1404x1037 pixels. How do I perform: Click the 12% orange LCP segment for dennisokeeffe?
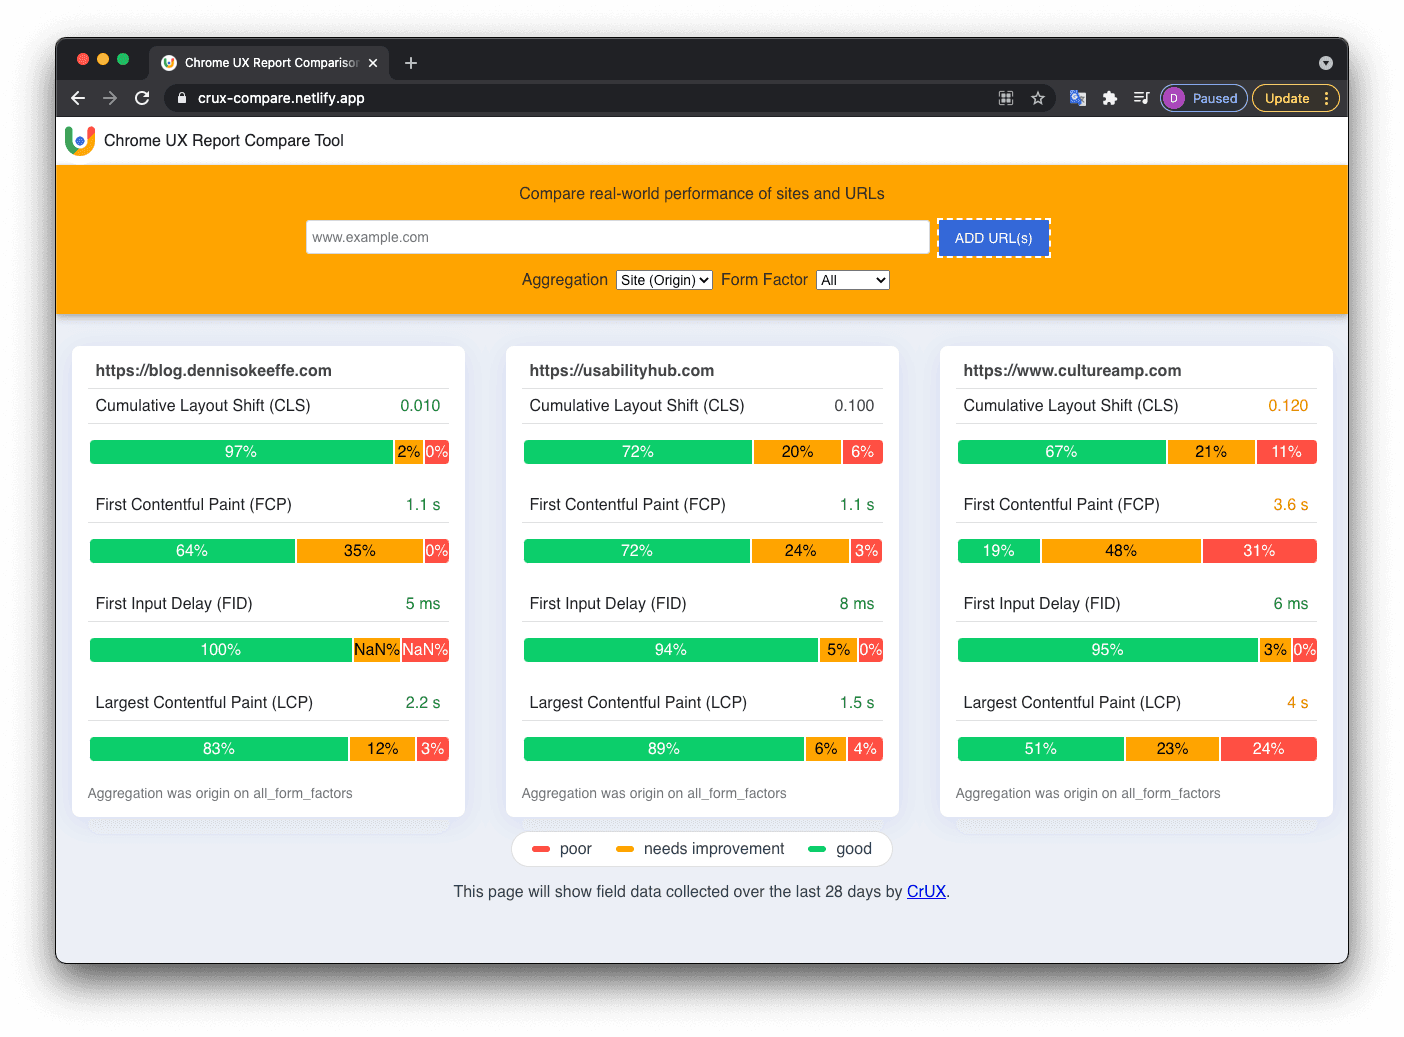[383, 749]
